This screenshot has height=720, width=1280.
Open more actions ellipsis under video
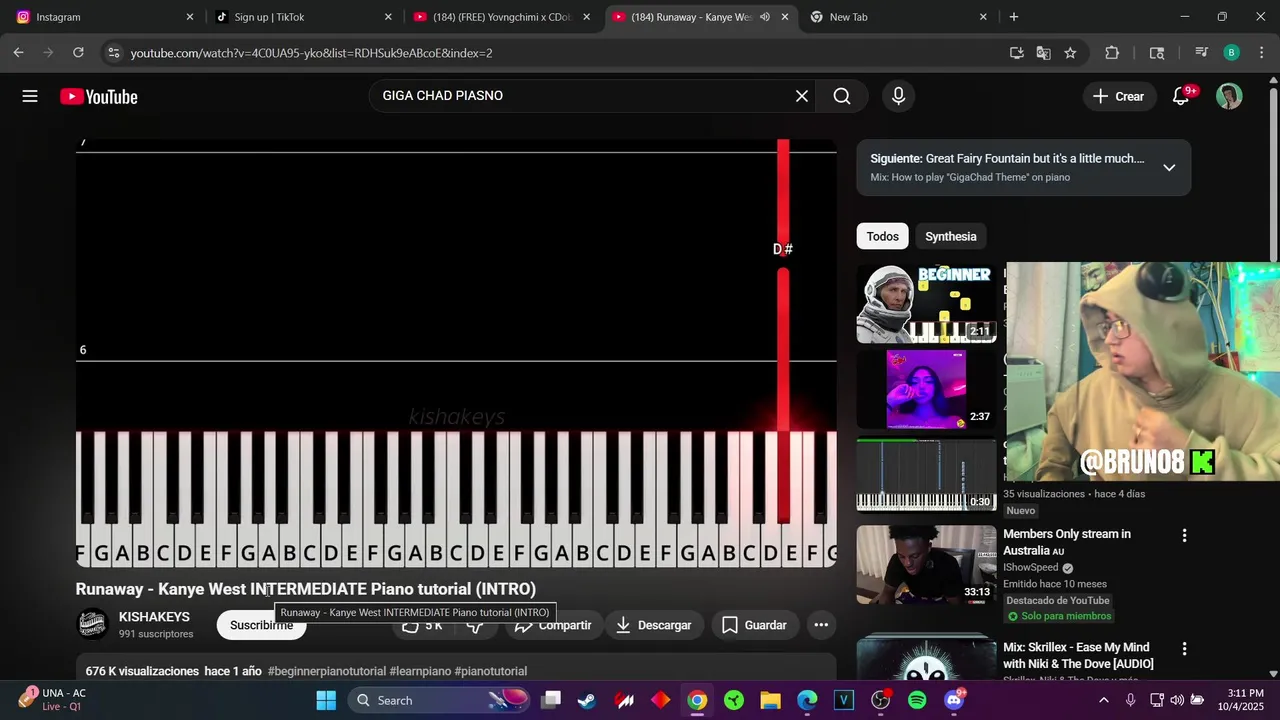tap(821, 625)
